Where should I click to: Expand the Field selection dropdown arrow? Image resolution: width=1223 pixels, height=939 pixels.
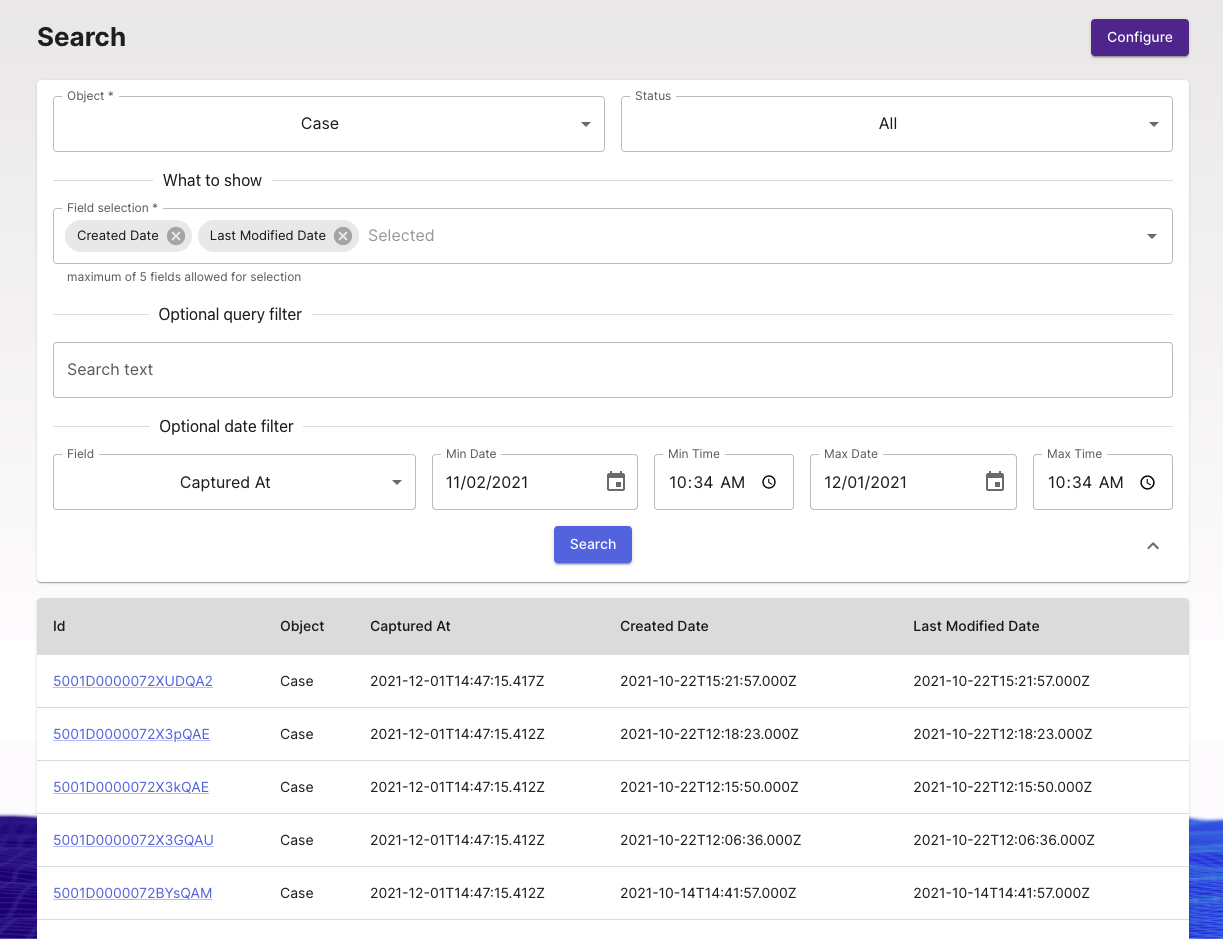click(1152, 236)
